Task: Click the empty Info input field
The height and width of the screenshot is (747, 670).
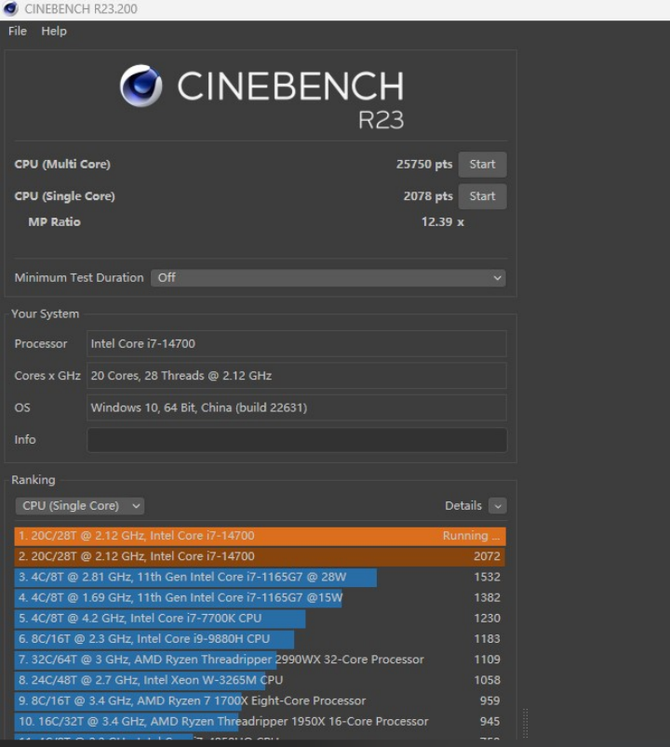Action: pos(296,439)
